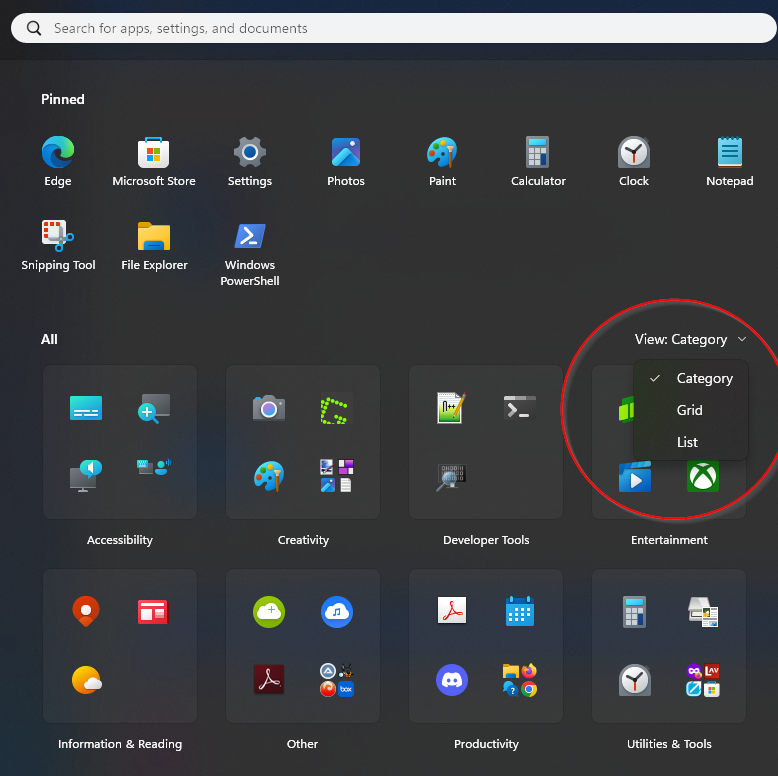
Task: Open Magnifier in the Accessibility group
Action: [x=154, y=408]
